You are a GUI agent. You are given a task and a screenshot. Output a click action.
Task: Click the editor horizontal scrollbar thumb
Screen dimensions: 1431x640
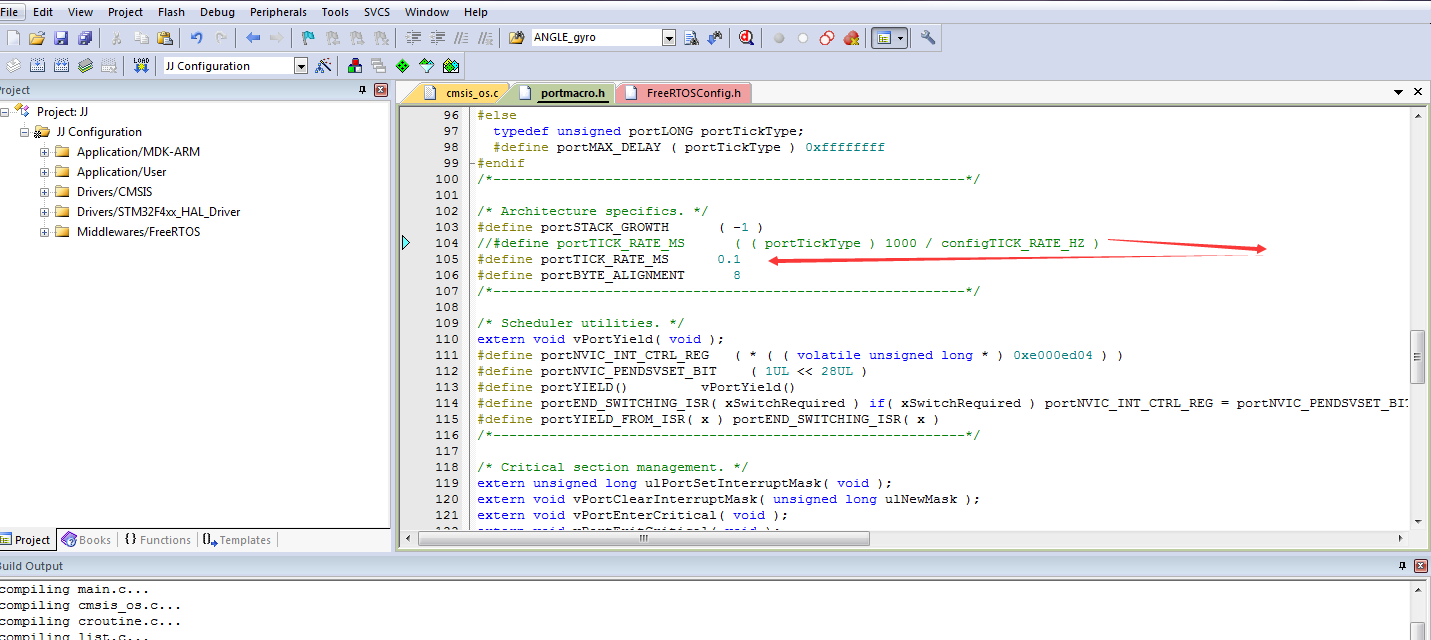(643, 538)
